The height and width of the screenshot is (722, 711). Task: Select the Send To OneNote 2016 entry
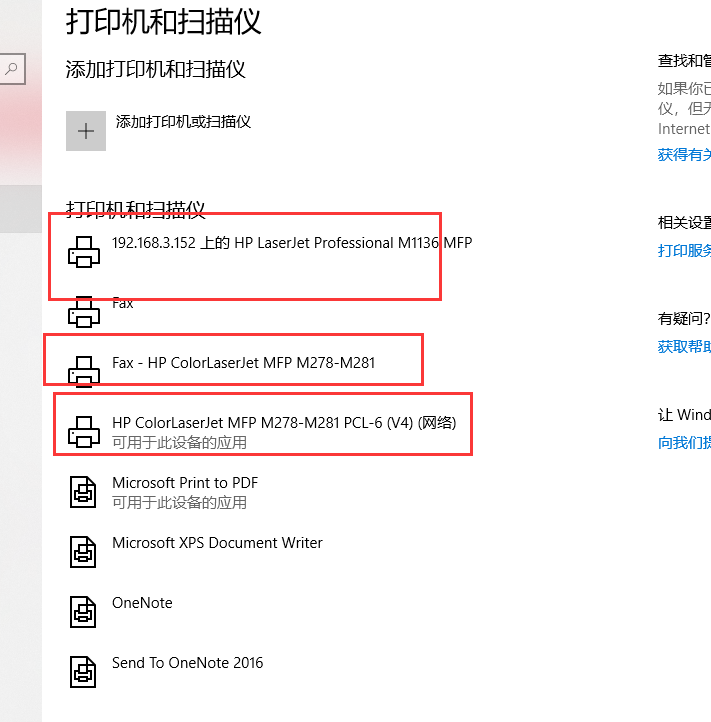187,663
